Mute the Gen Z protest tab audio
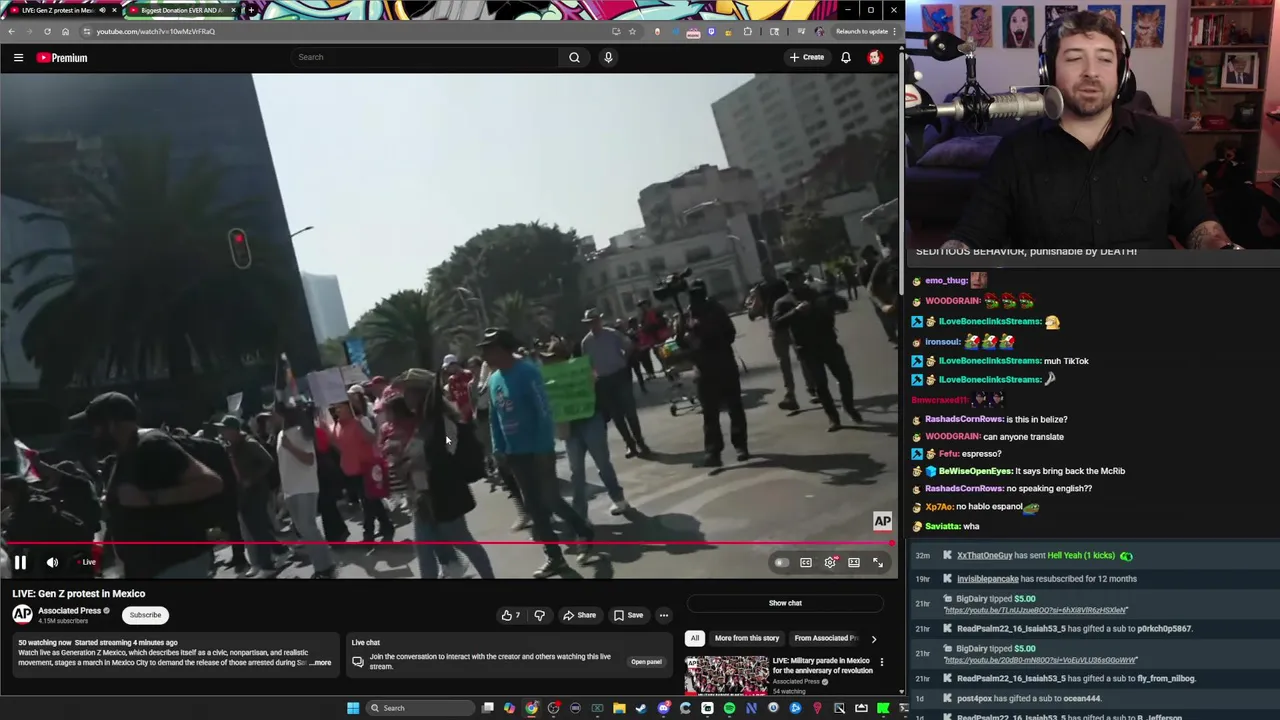This screenshot has width=1280, height=720. point(101,10)
